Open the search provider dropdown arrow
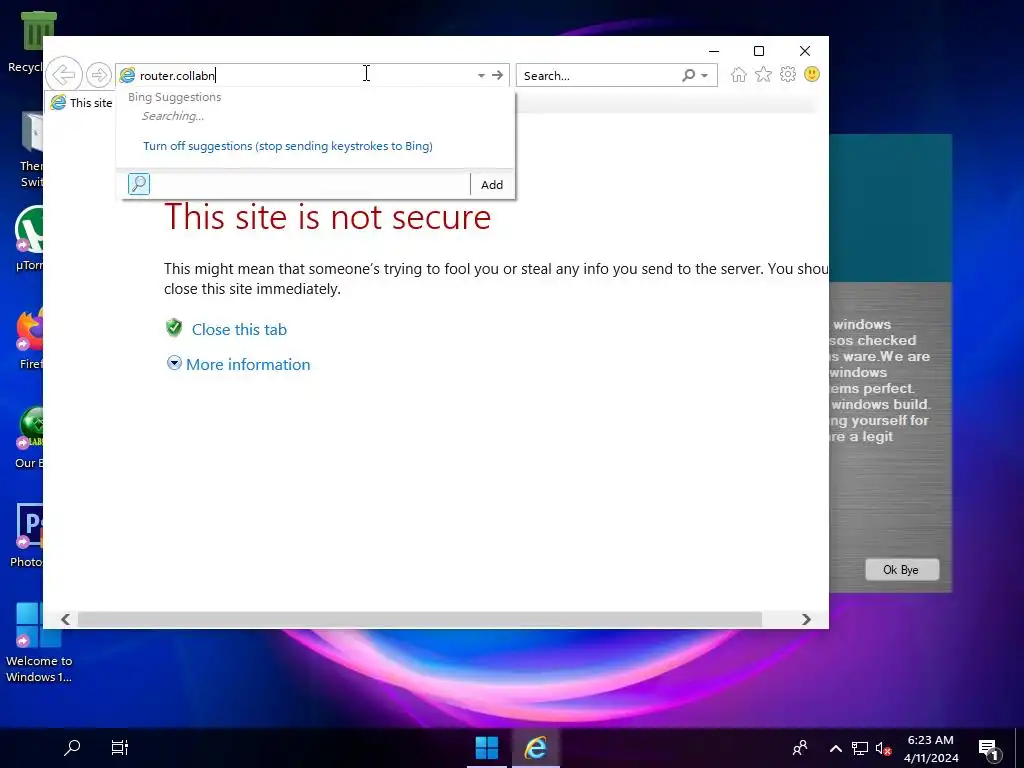The width and height of the screenshot is (1024, 768). click(x=705, y=76)
